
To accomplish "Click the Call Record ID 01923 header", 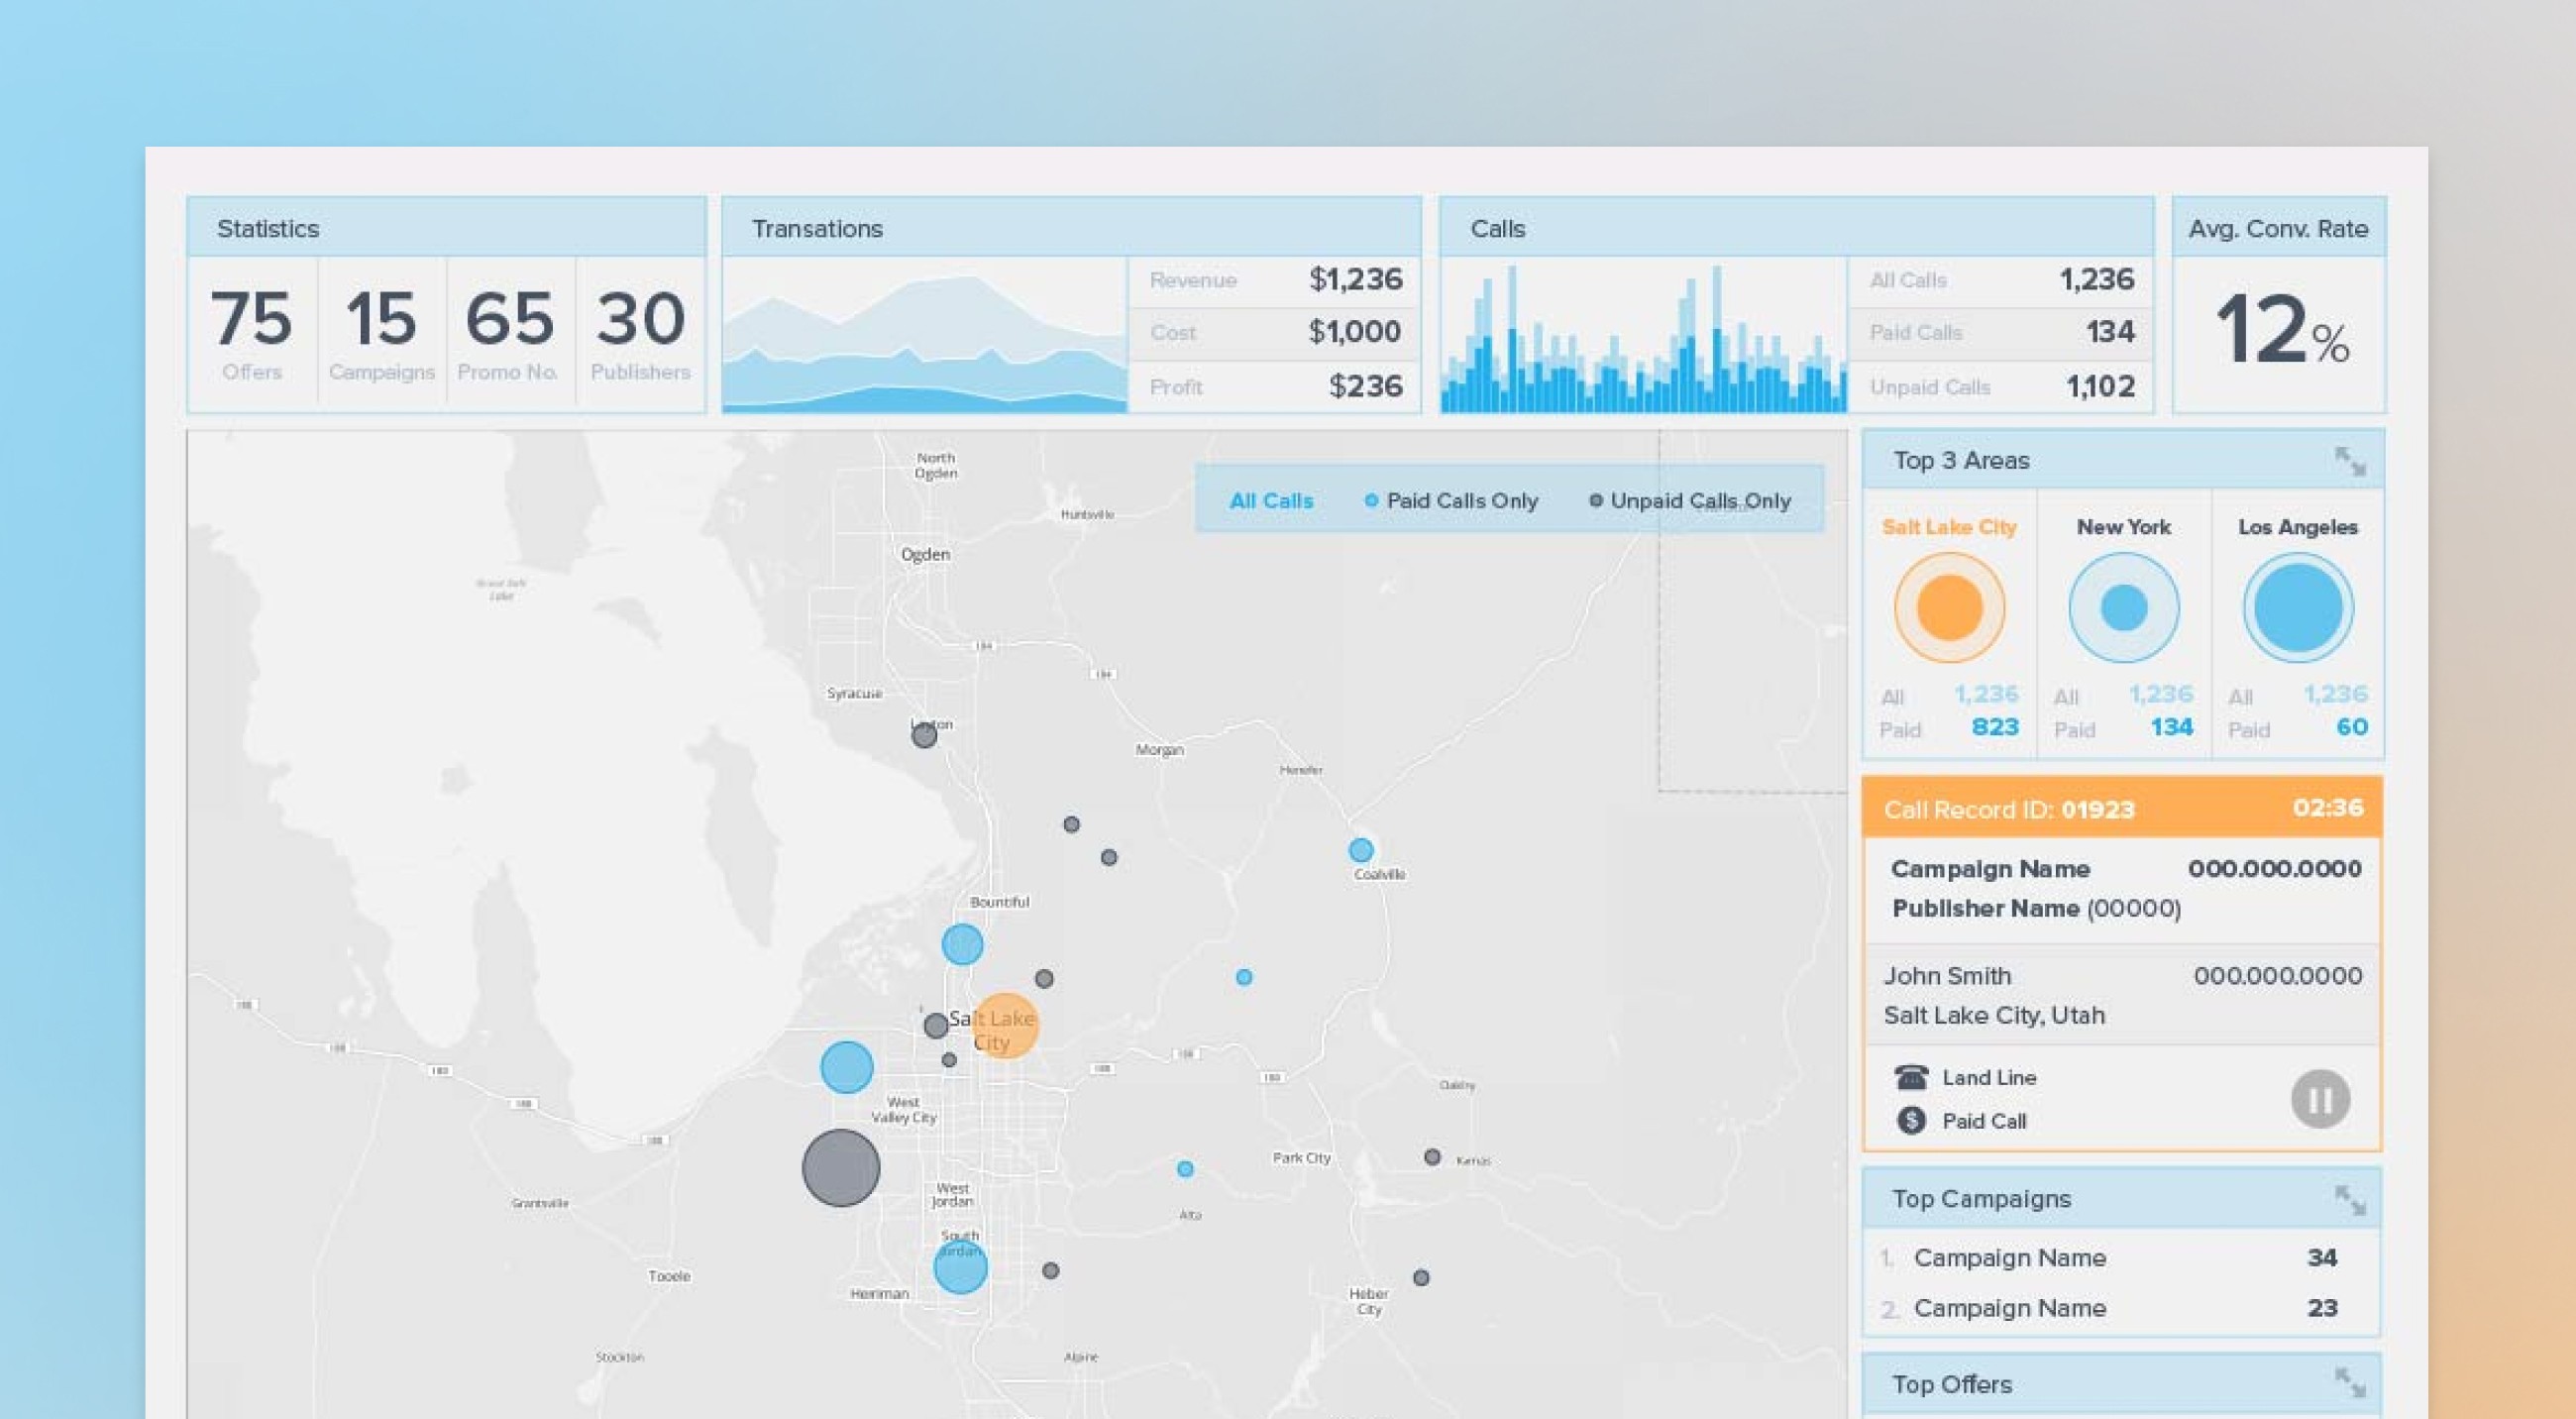I will point(2122,808).
